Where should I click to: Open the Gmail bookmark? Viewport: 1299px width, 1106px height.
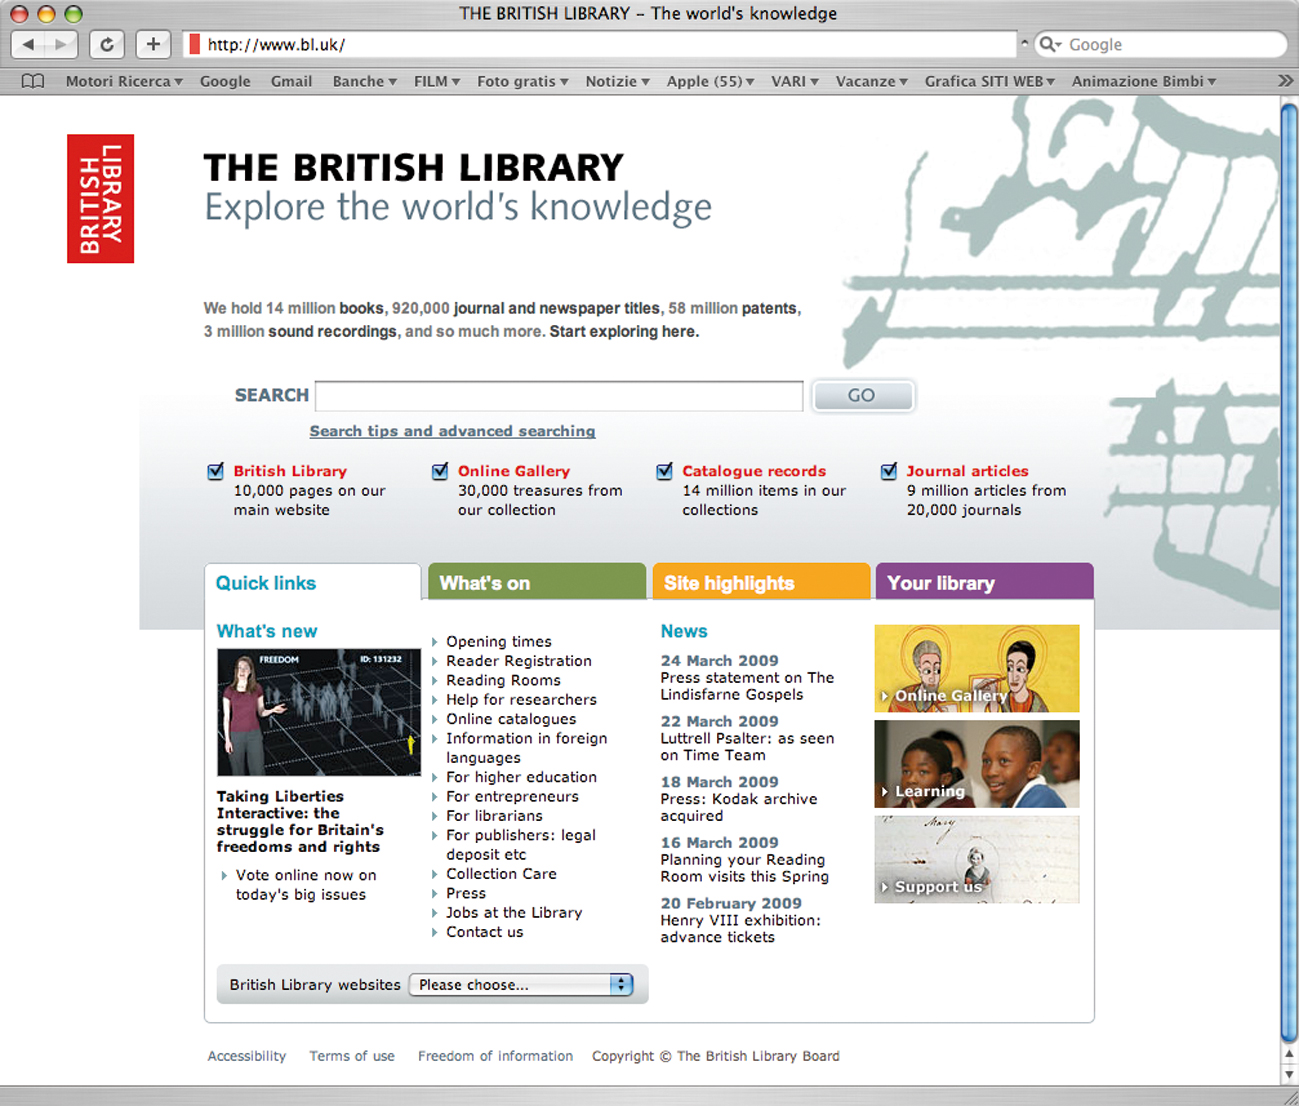(291, 81)
